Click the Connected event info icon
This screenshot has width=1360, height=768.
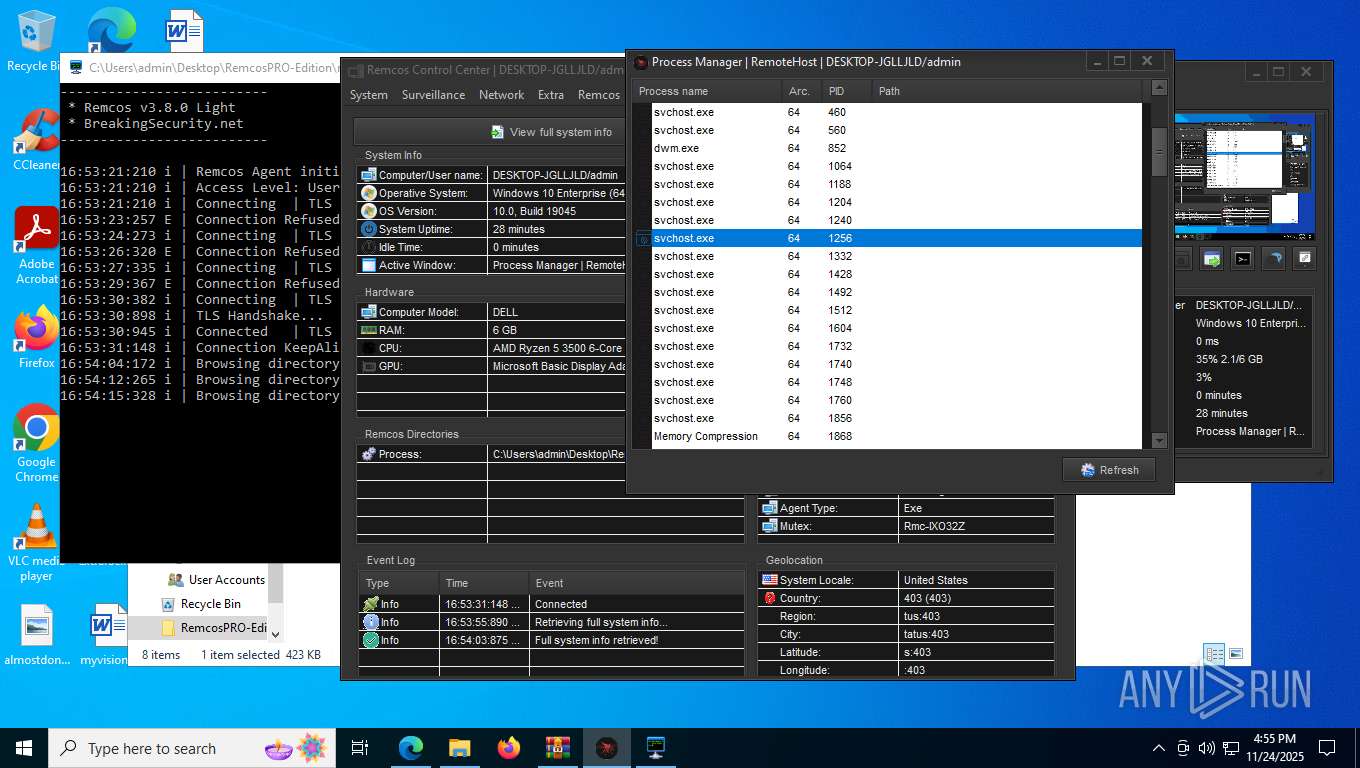(371, 604)
